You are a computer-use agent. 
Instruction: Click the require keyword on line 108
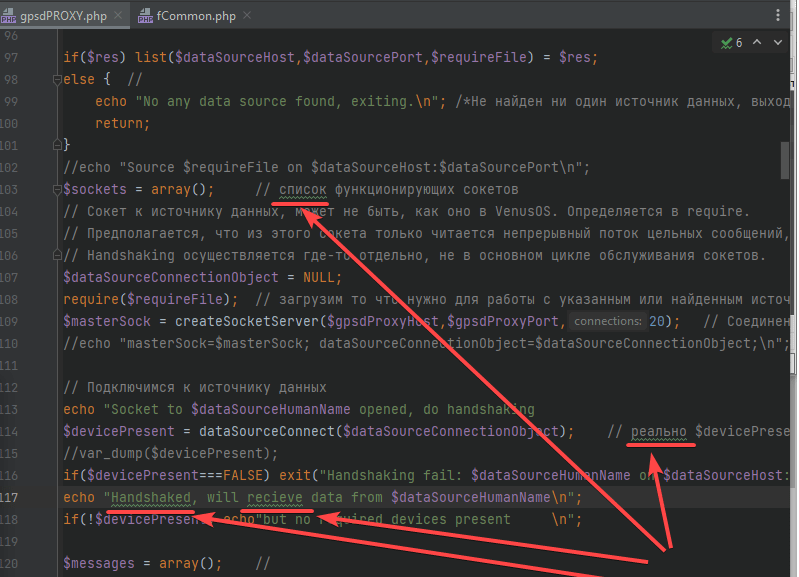91,299
